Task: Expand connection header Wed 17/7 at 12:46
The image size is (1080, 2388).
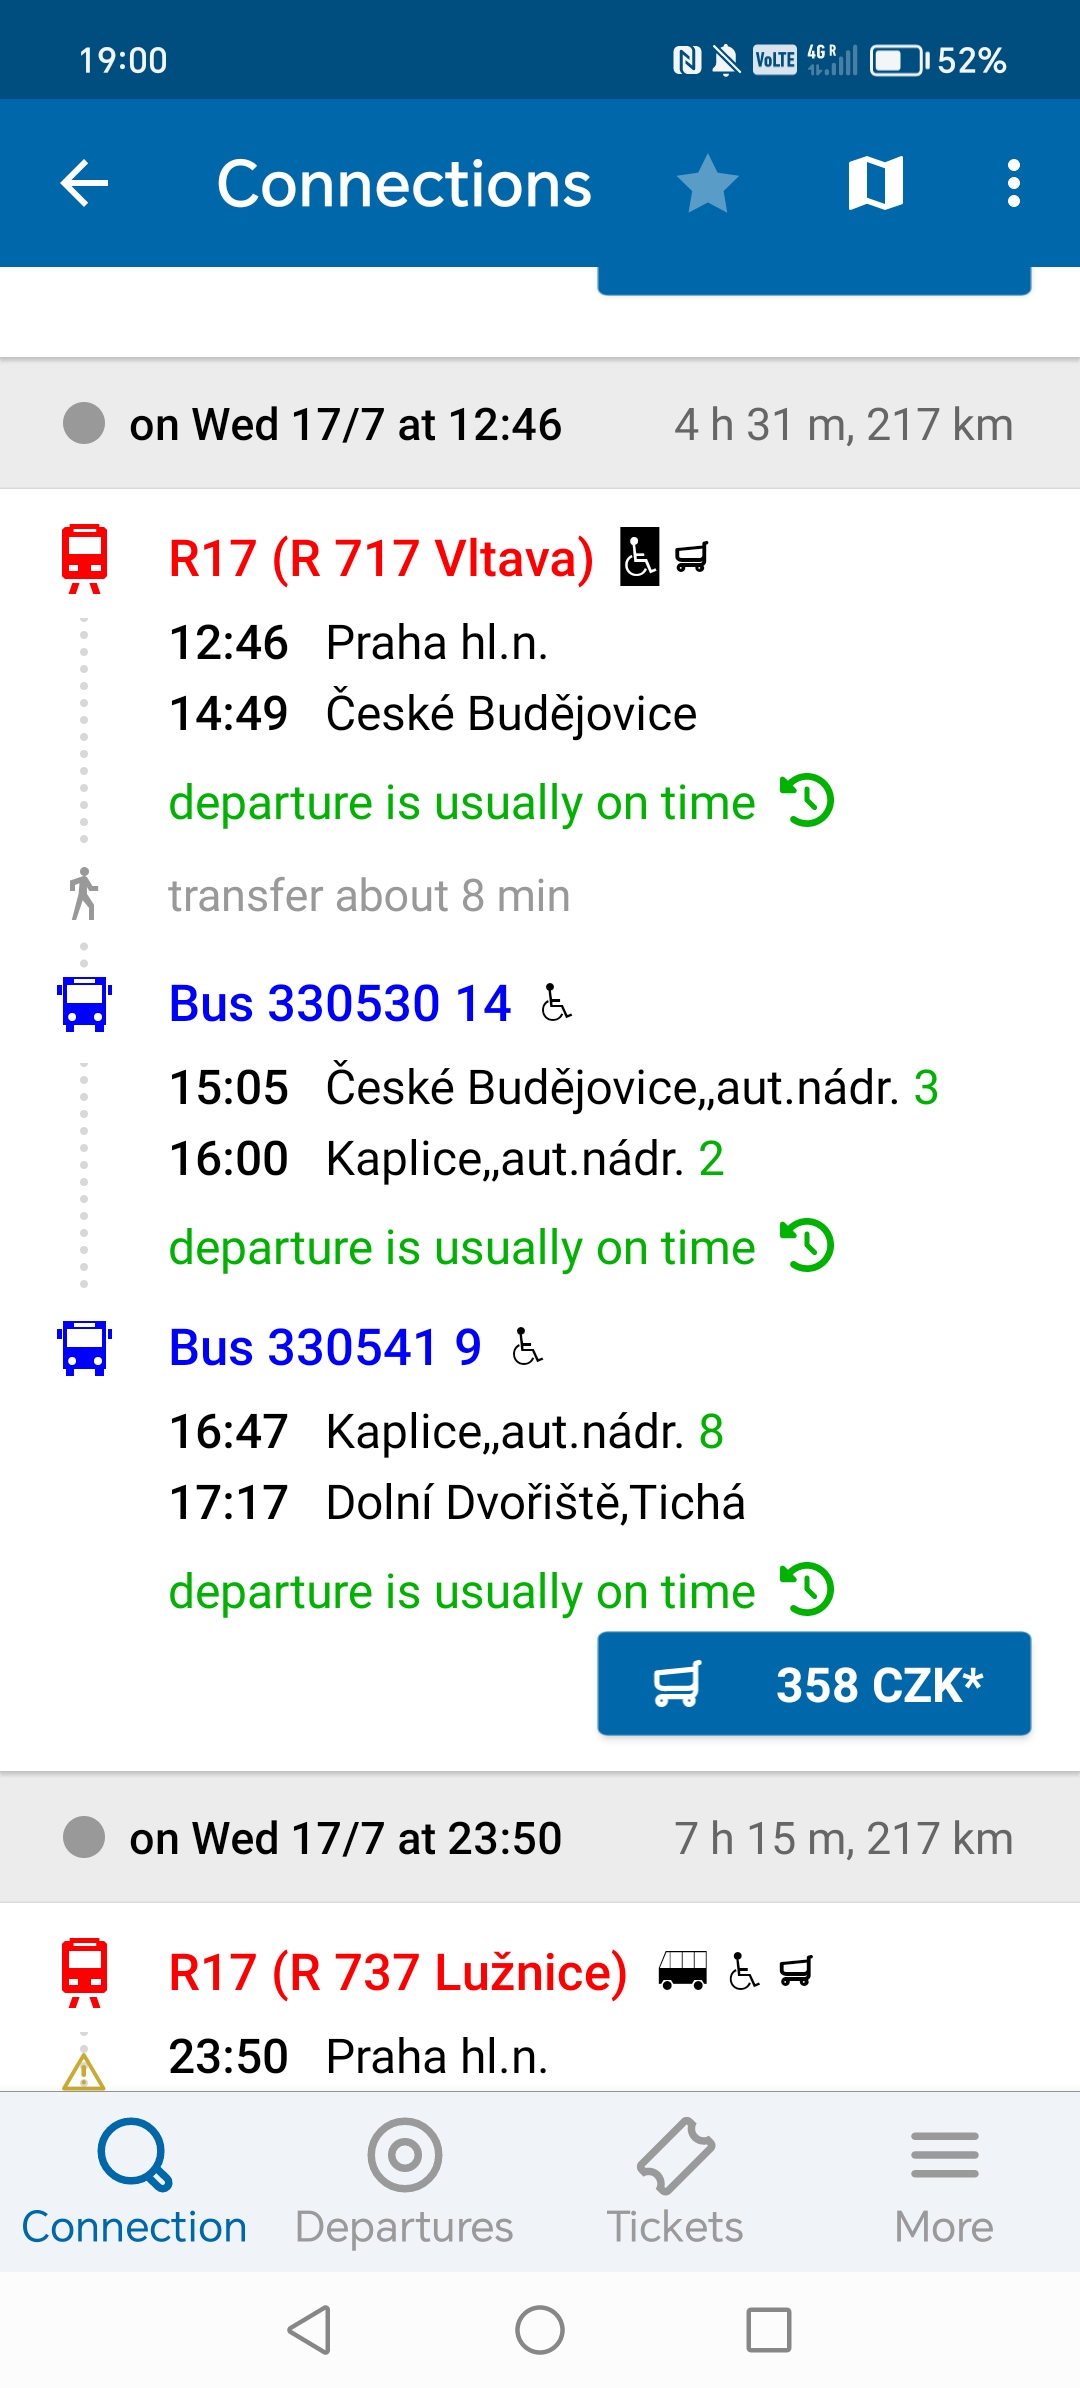Action: [x=540, y=424]
